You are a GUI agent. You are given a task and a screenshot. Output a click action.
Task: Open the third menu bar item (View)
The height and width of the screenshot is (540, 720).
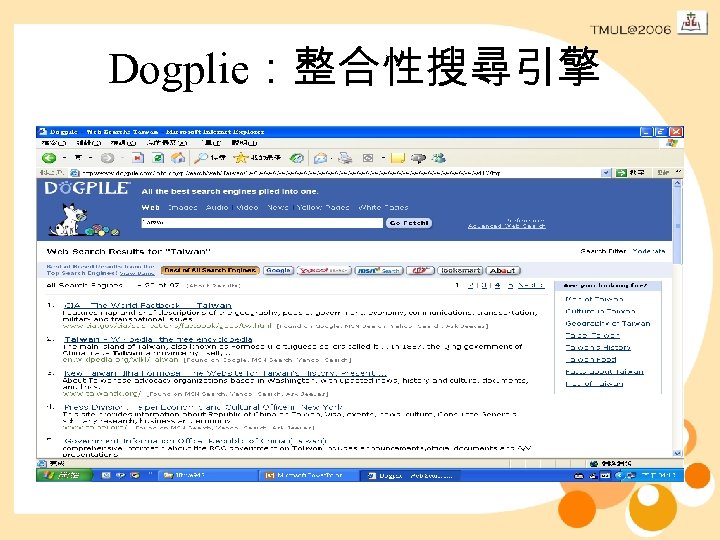tap(123, 143)
